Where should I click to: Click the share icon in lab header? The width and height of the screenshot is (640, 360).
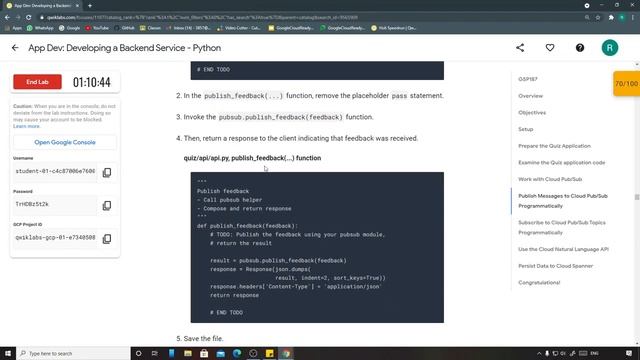(x=520, y=48)
